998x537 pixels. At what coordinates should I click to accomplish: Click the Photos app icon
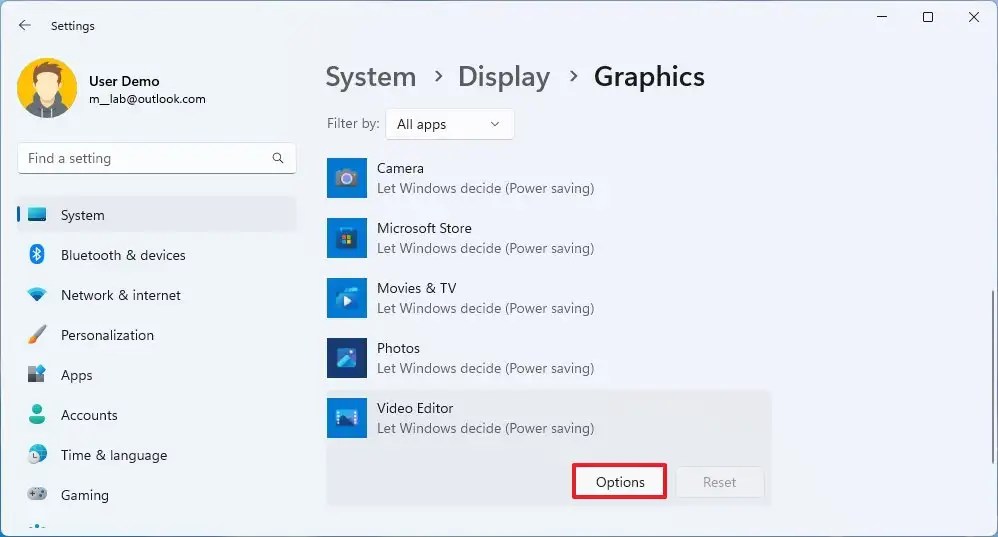pyautogui.click(x=347, y=358)
